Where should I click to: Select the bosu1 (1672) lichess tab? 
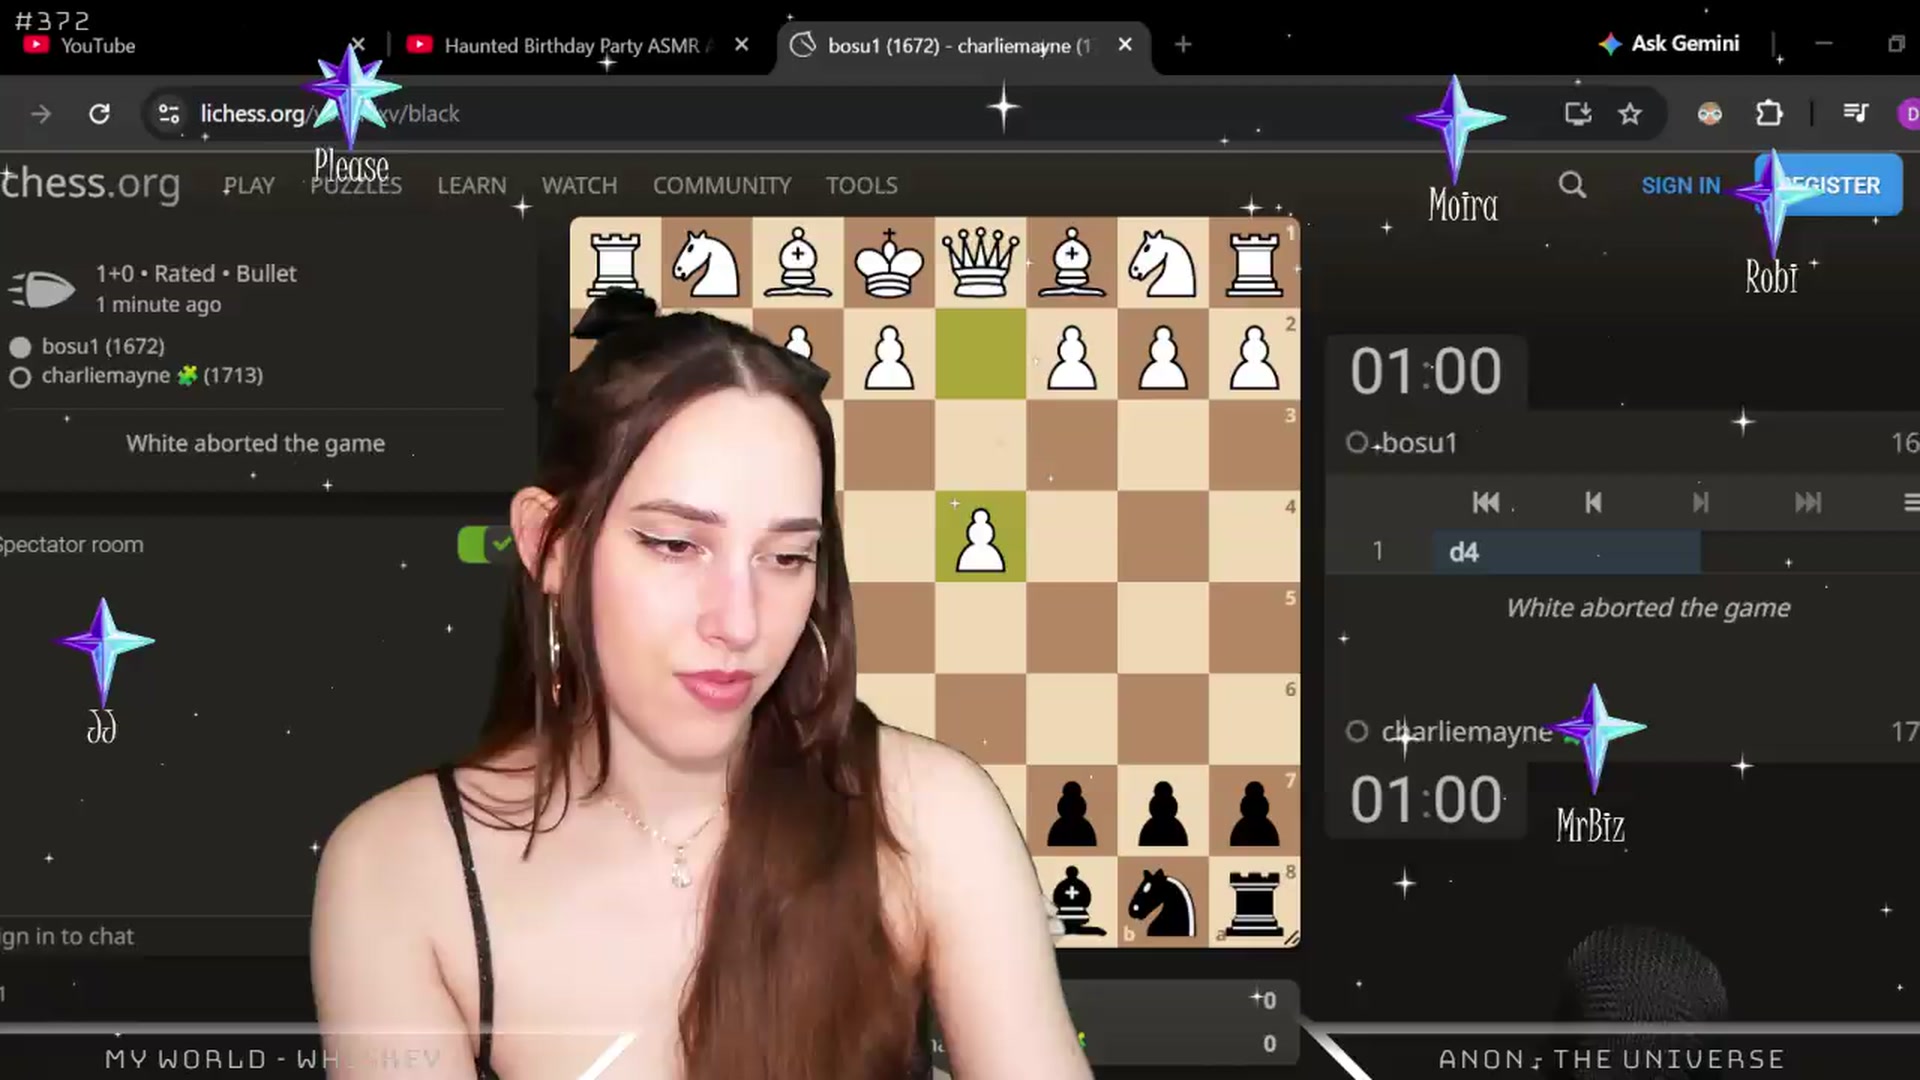[x=962, y=46]
